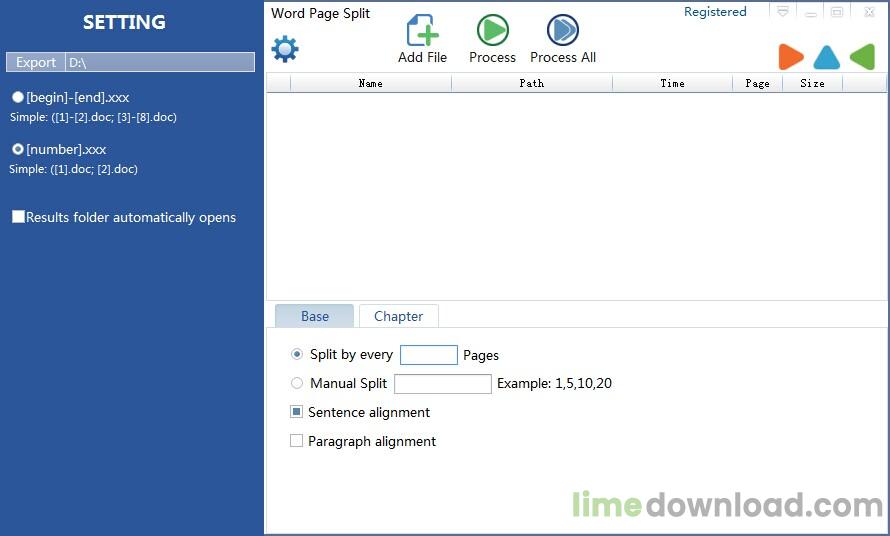
Task: Click 'Simple: ([1]-[2].doc; [3]-[8].doc)' text
Action: (93, 117)
